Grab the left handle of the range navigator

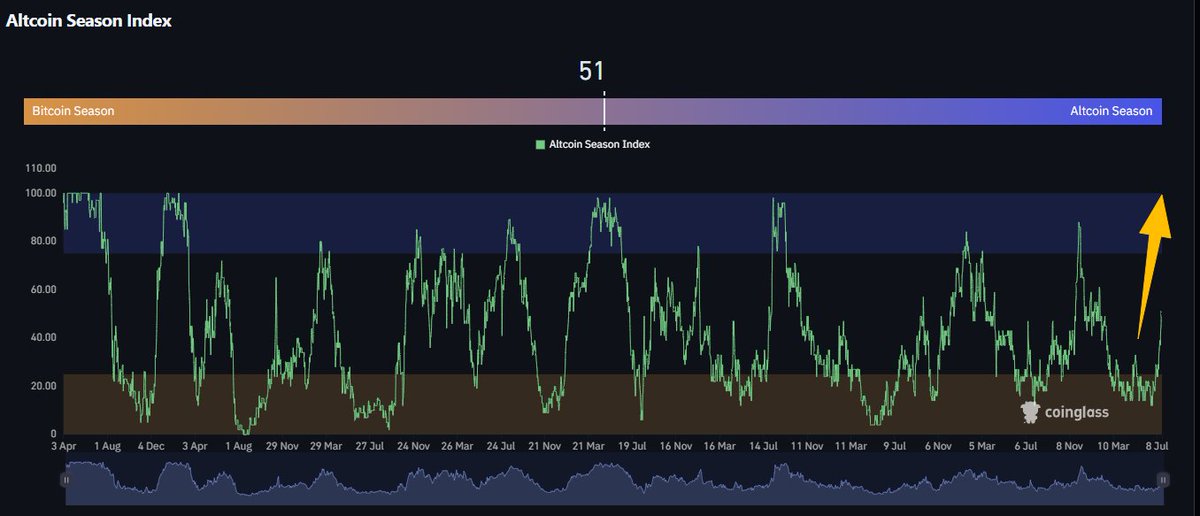click(x=66, y=480)
